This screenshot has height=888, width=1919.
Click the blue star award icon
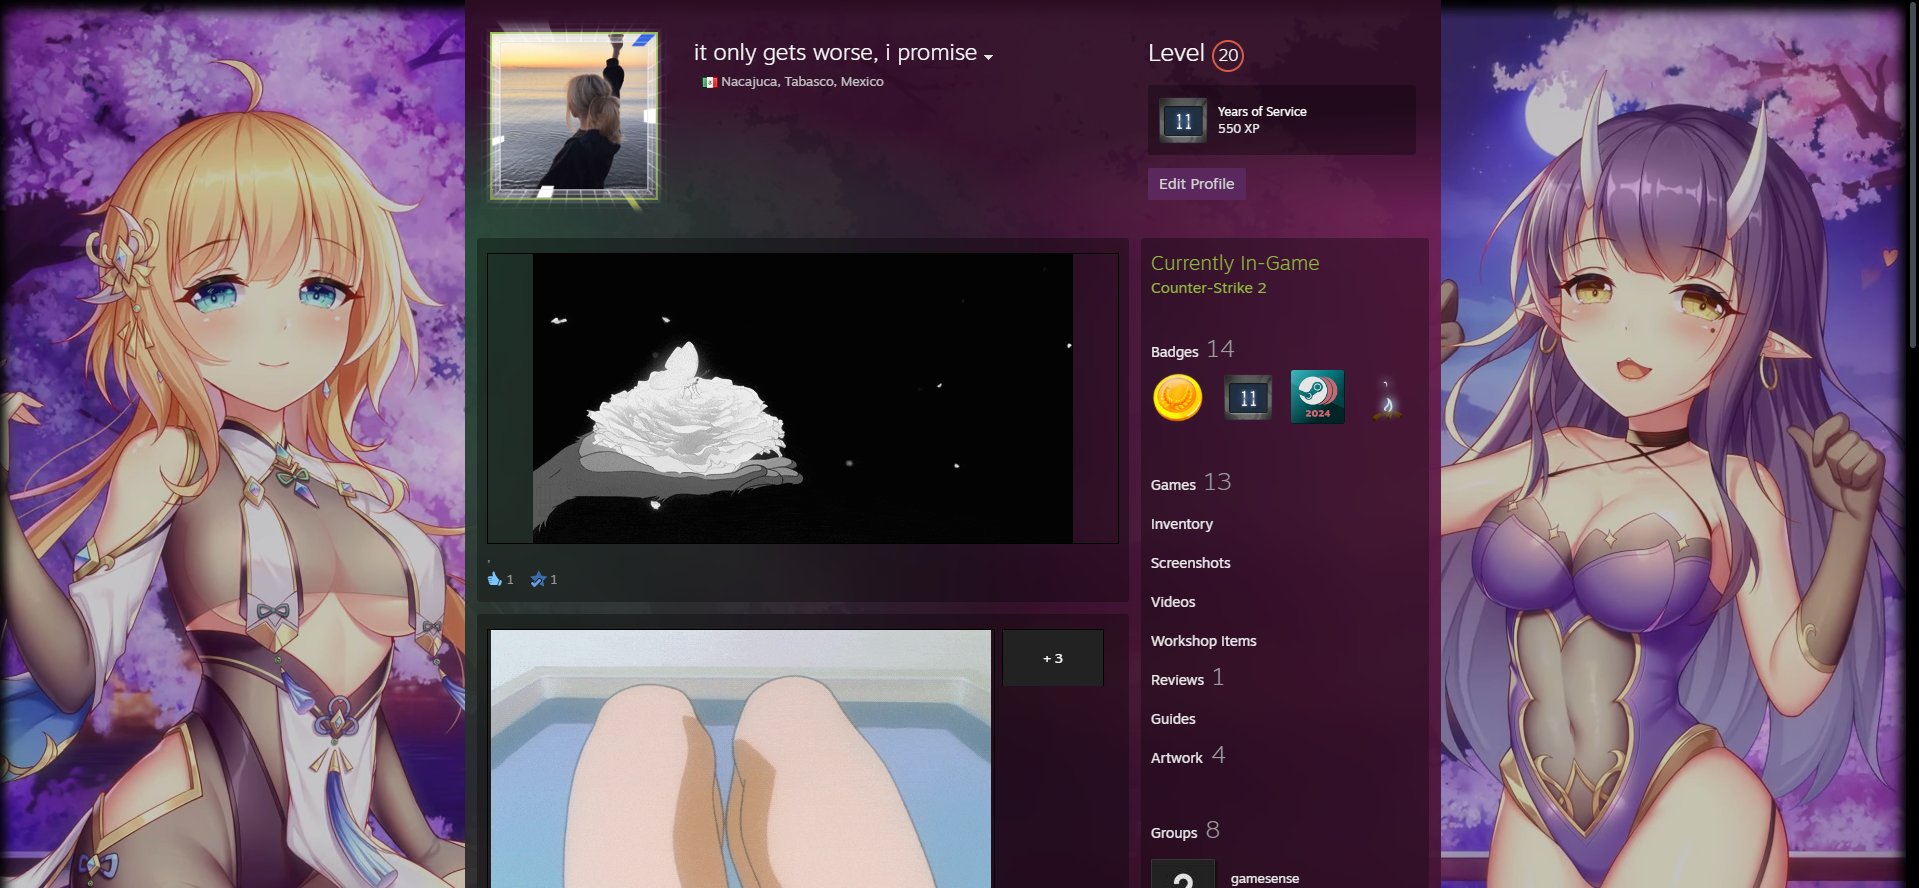(538, 579)
